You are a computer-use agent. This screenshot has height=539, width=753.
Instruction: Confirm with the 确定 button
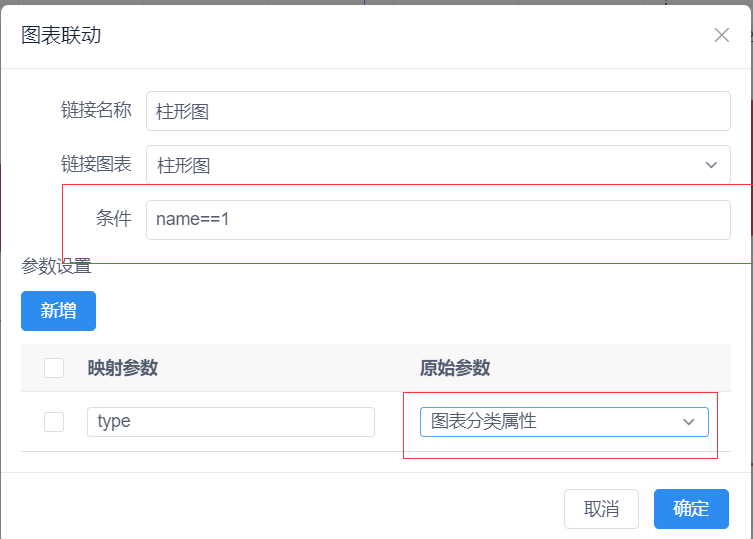(x=691, y=509)
